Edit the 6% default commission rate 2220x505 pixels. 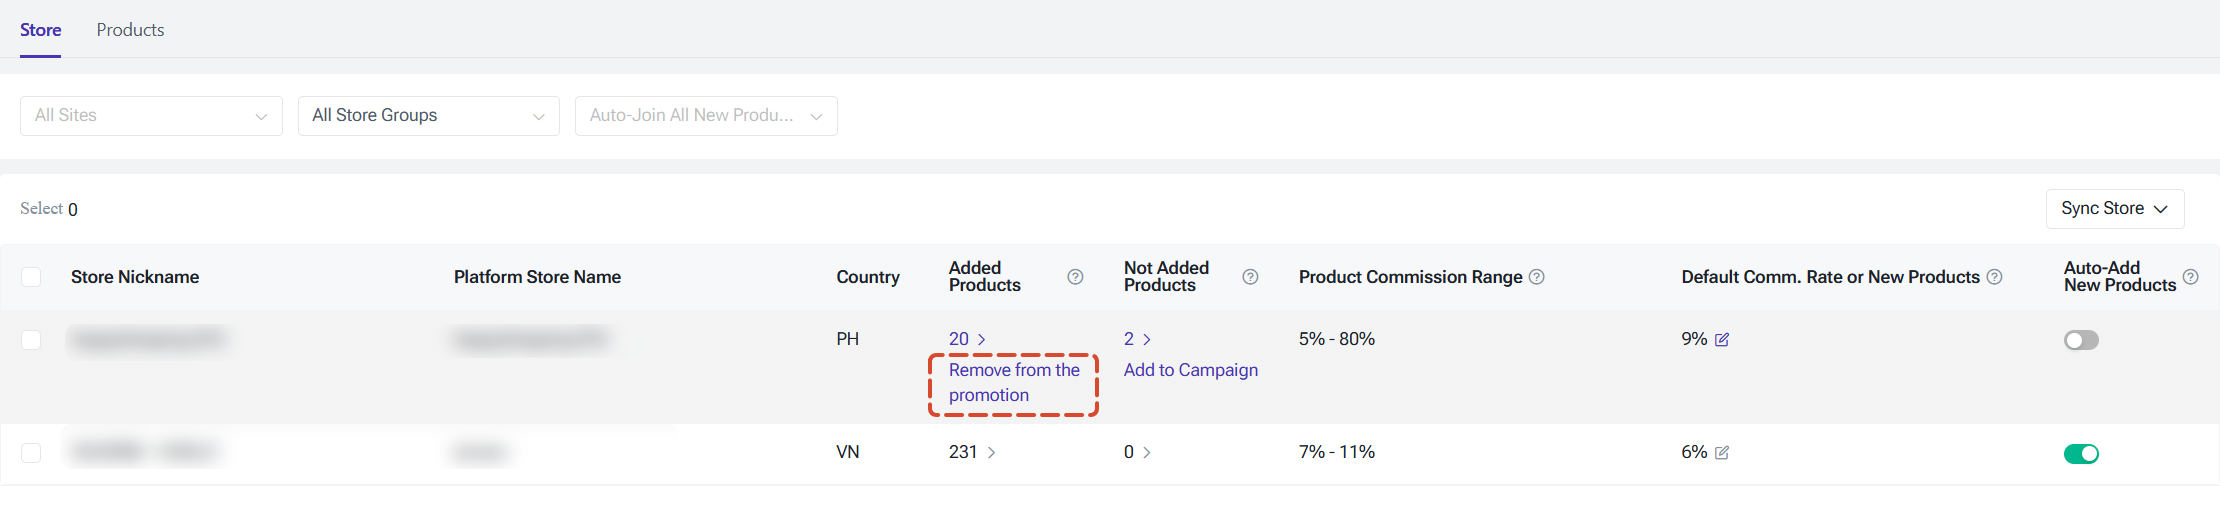coord(1722,453)
